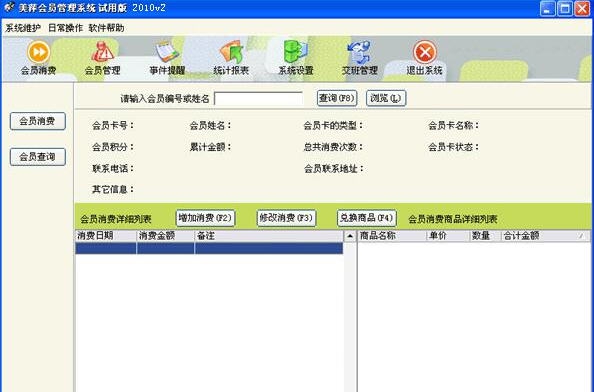Select highlighted blue row in consumption list

209,248
